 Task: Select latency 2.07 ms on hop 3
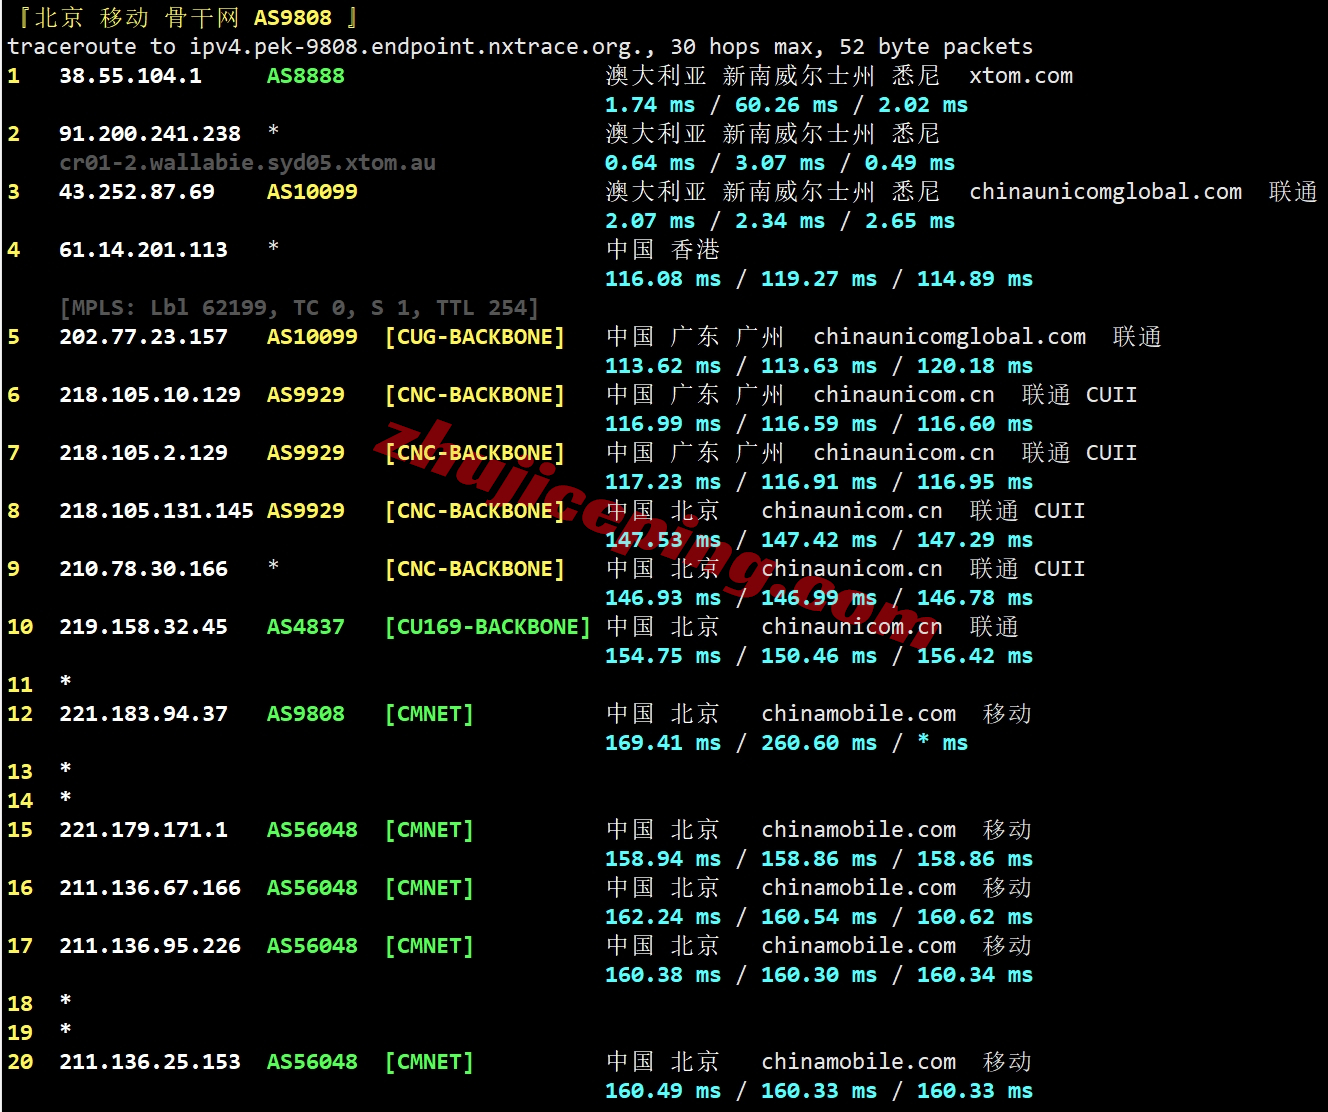coord(650,221)
